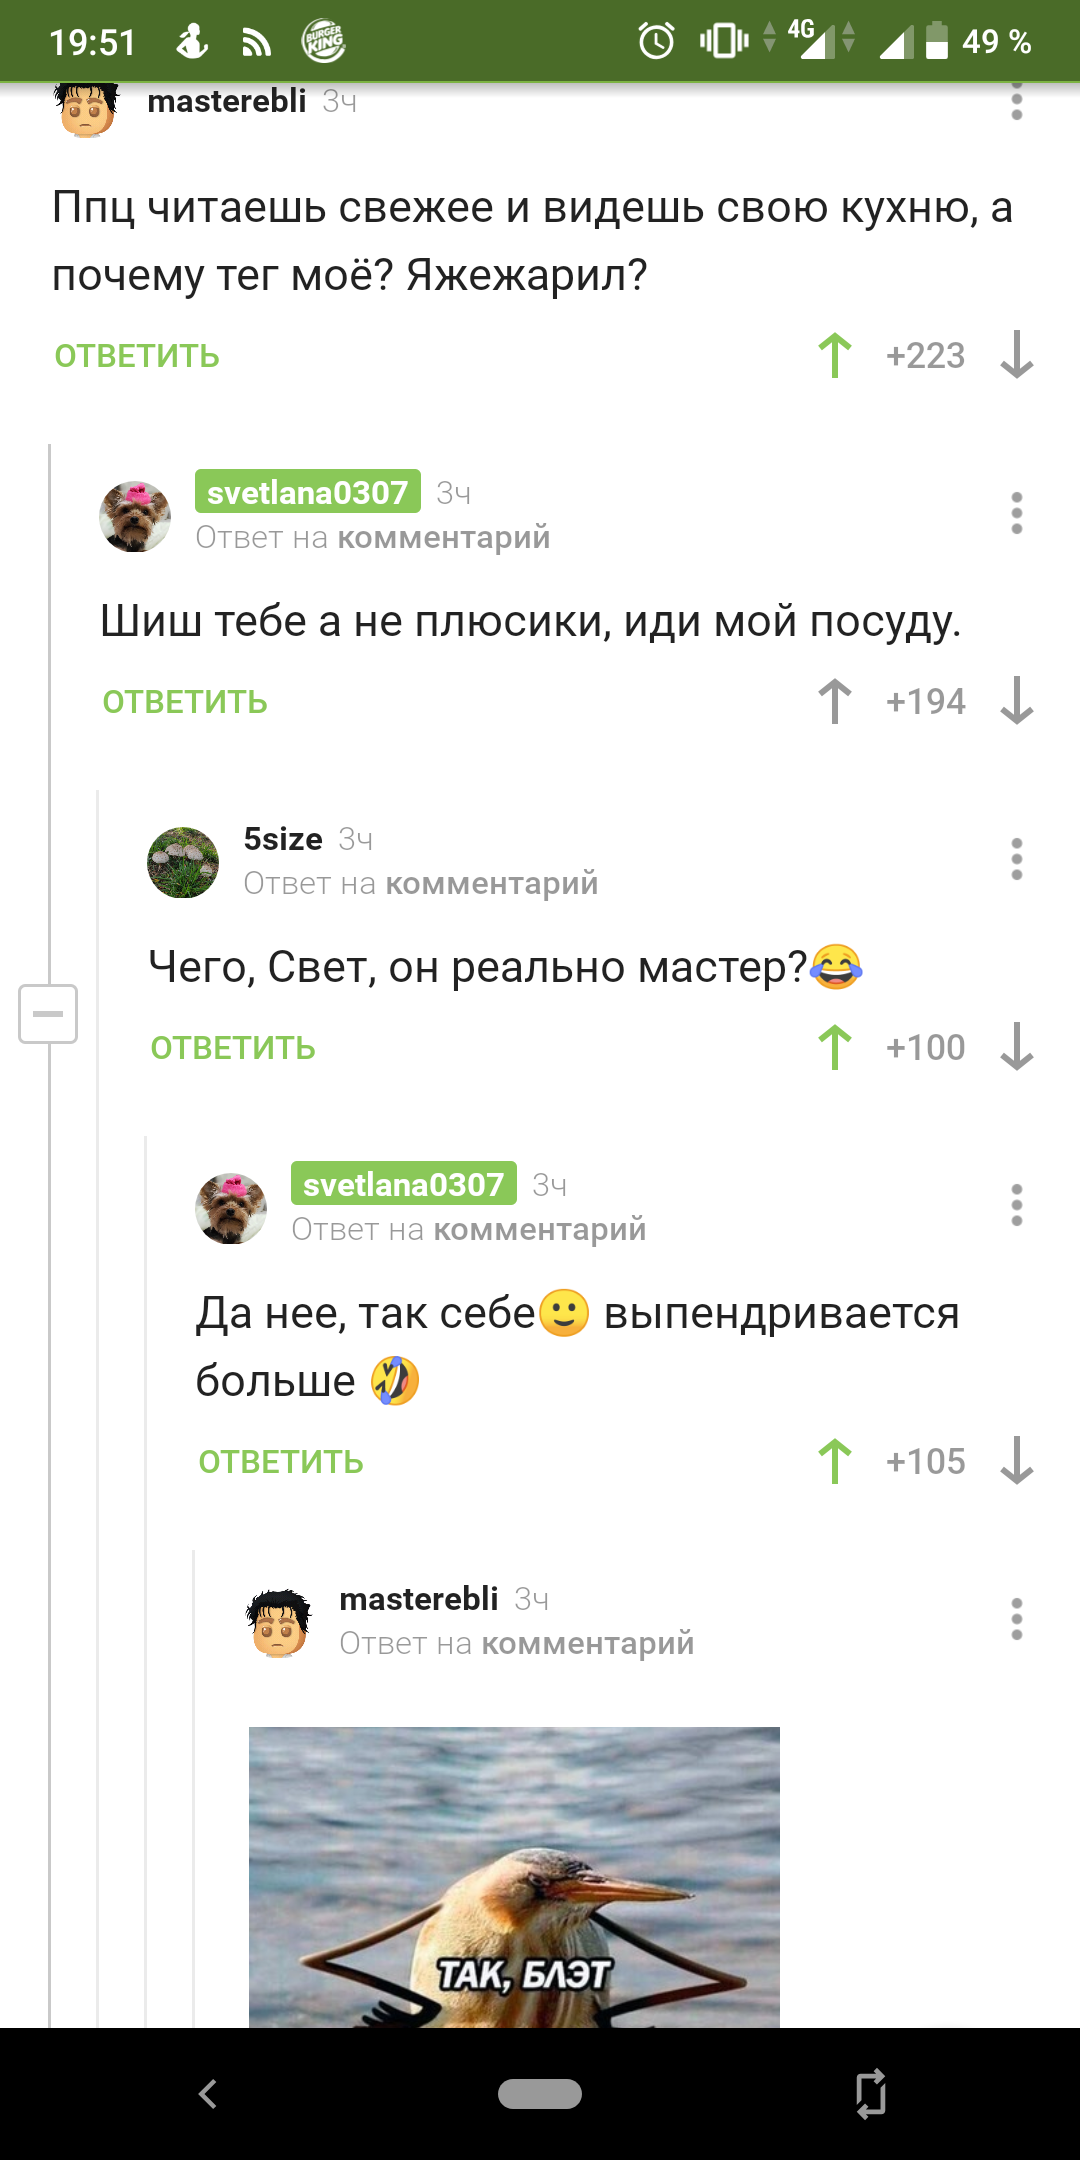
Task: Reply to 5size's comment
Action: tap(233, 1048)
